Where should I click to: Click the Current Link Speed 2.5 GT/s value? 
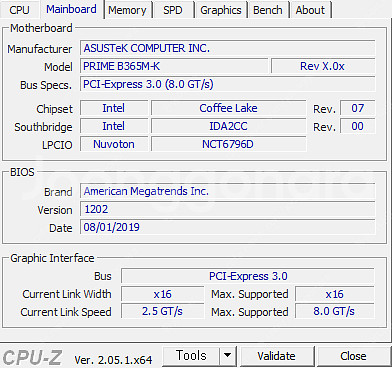click(162, 312)
